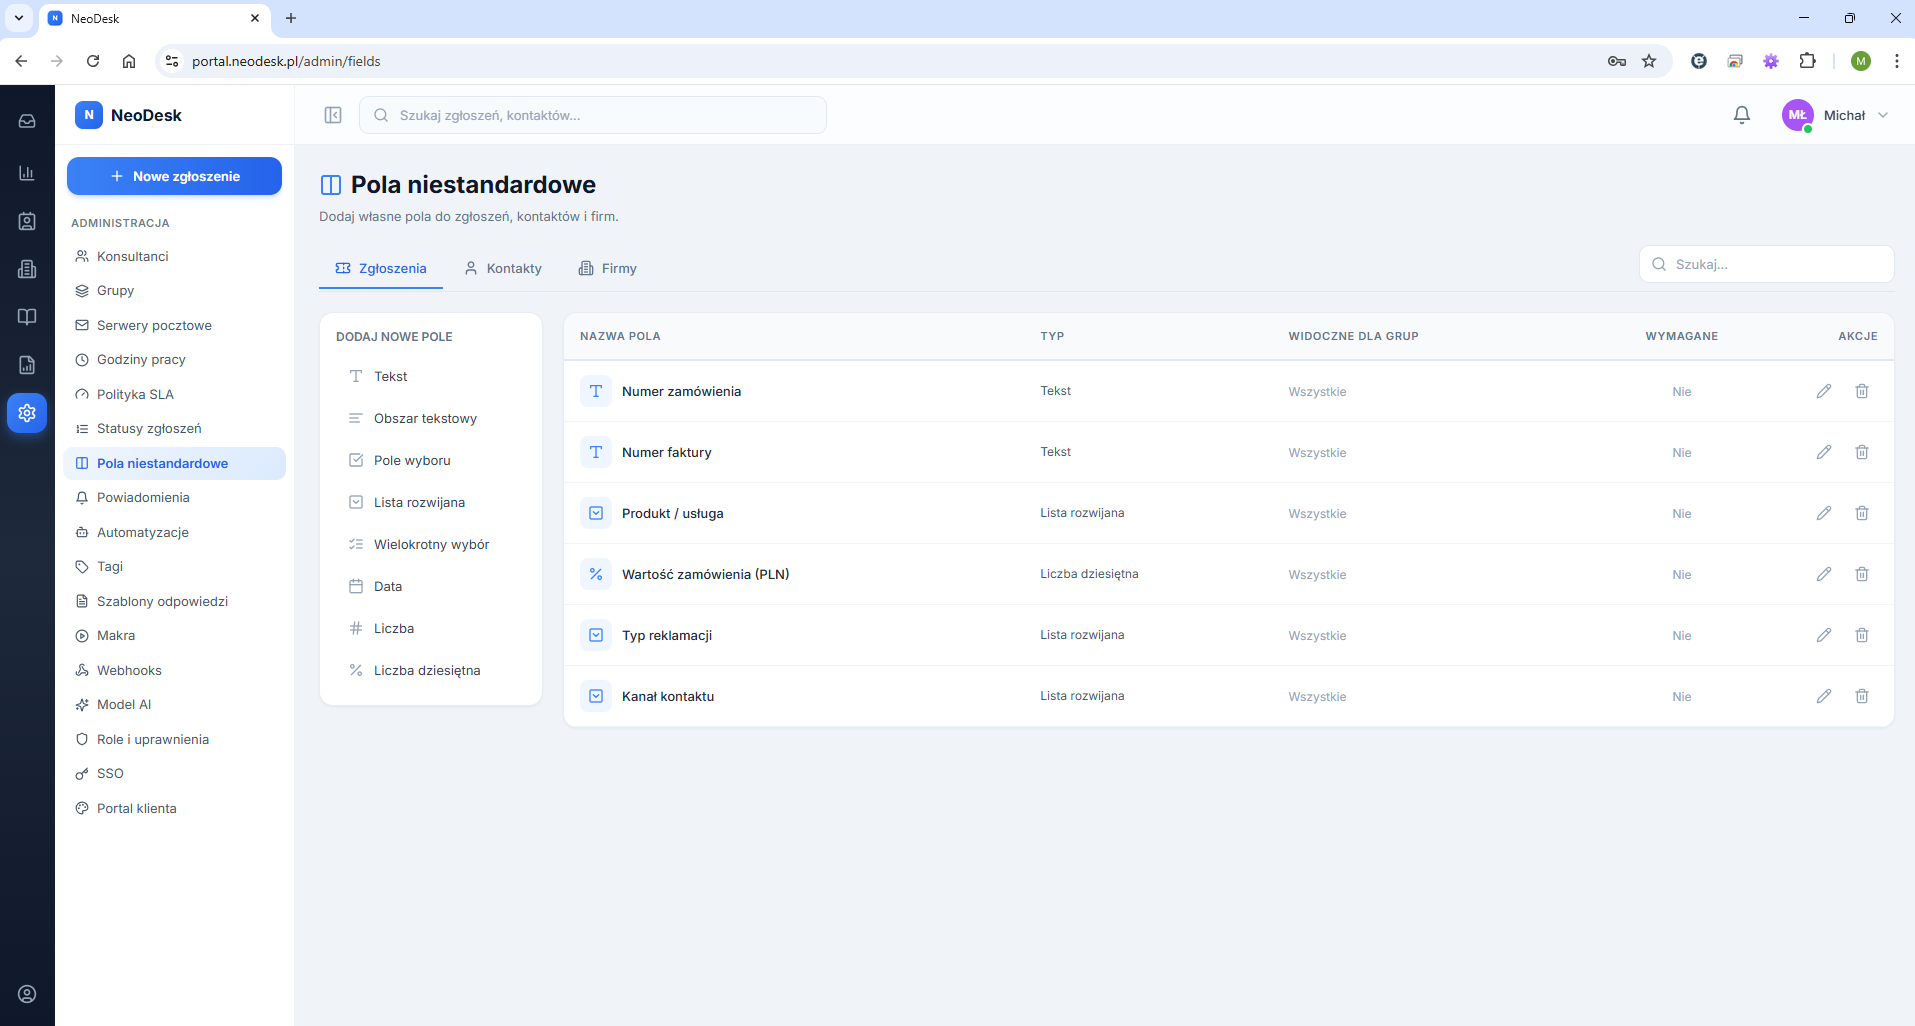The width and height of the screenshot is (1915, 1026).
Task: Focus the global search box for tickets
Action: pyautogui.click(x=593, y=115)
